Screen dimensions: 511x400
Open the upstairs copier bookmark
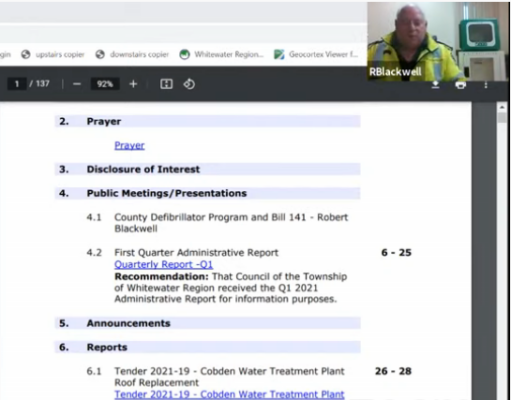pos(53,54)
